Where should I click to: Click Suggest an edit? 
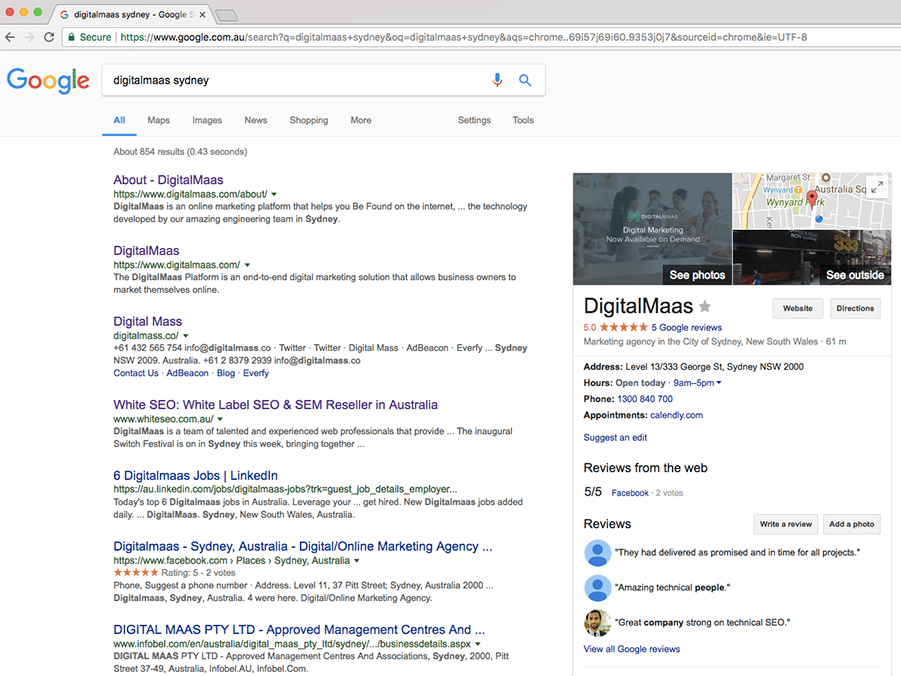[x=615, y=437]
